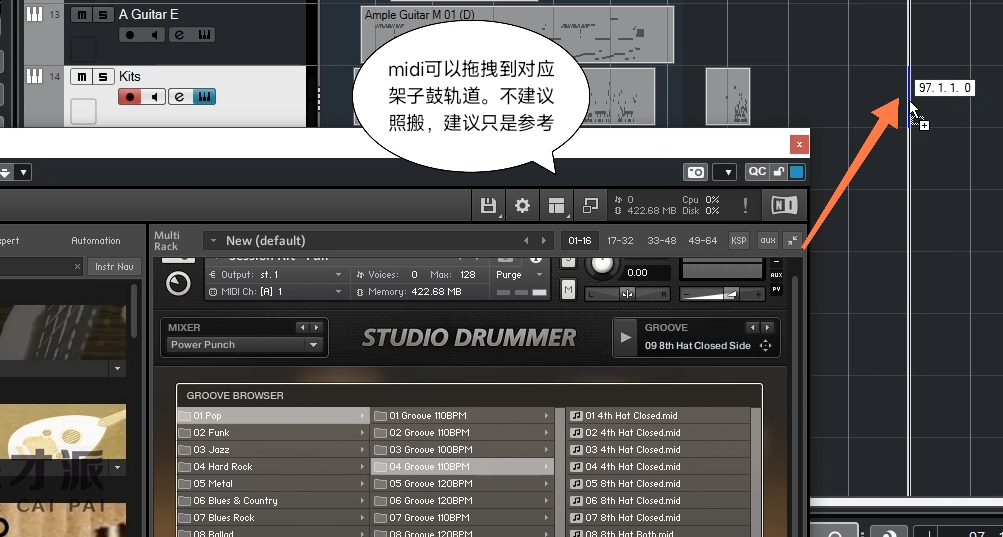Clear the browser search with X
The image size is (1003, 537).
click(x=77, y=266)
